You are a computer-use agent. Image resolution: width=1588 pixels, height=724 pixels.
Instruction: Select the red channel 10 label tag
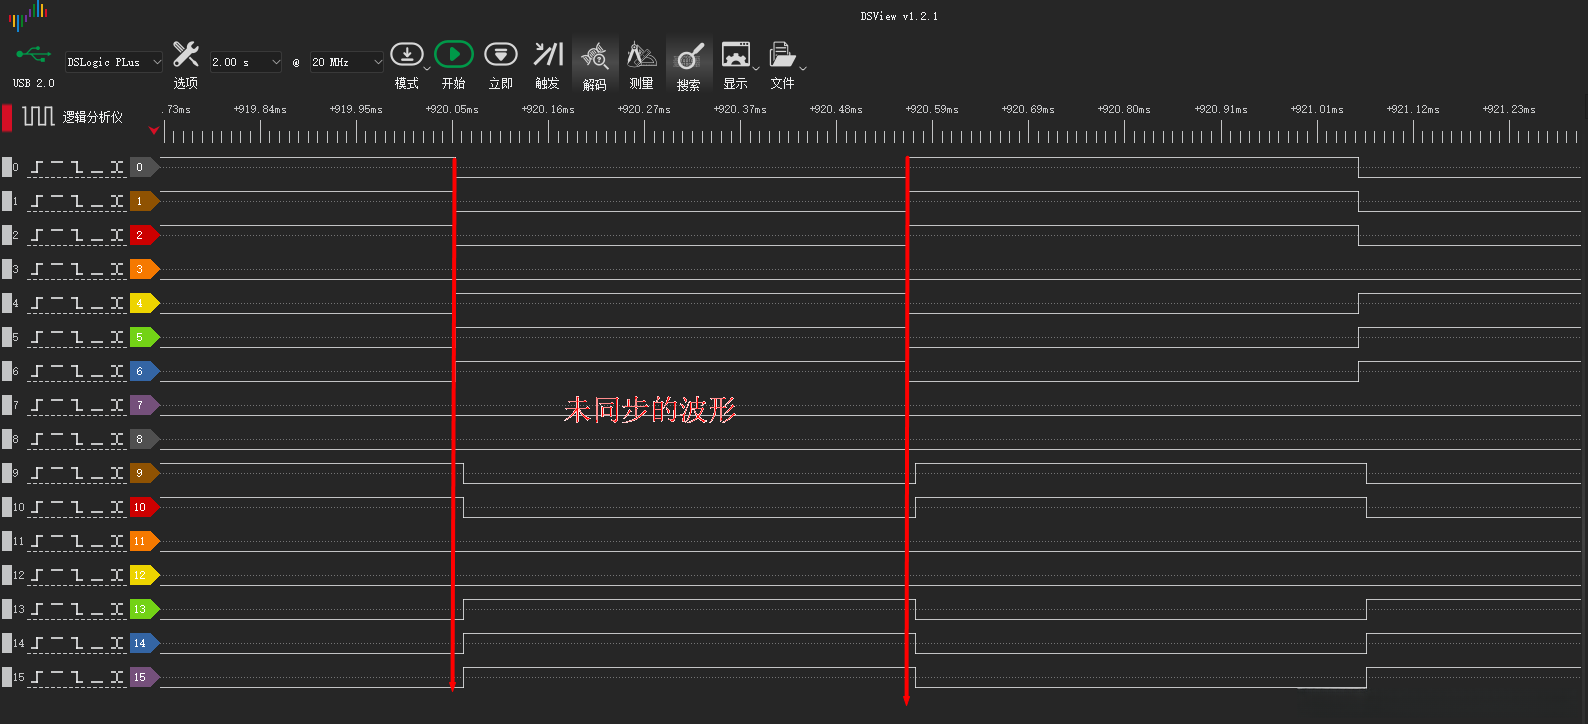pyautogui.click(x=144, y=508)
